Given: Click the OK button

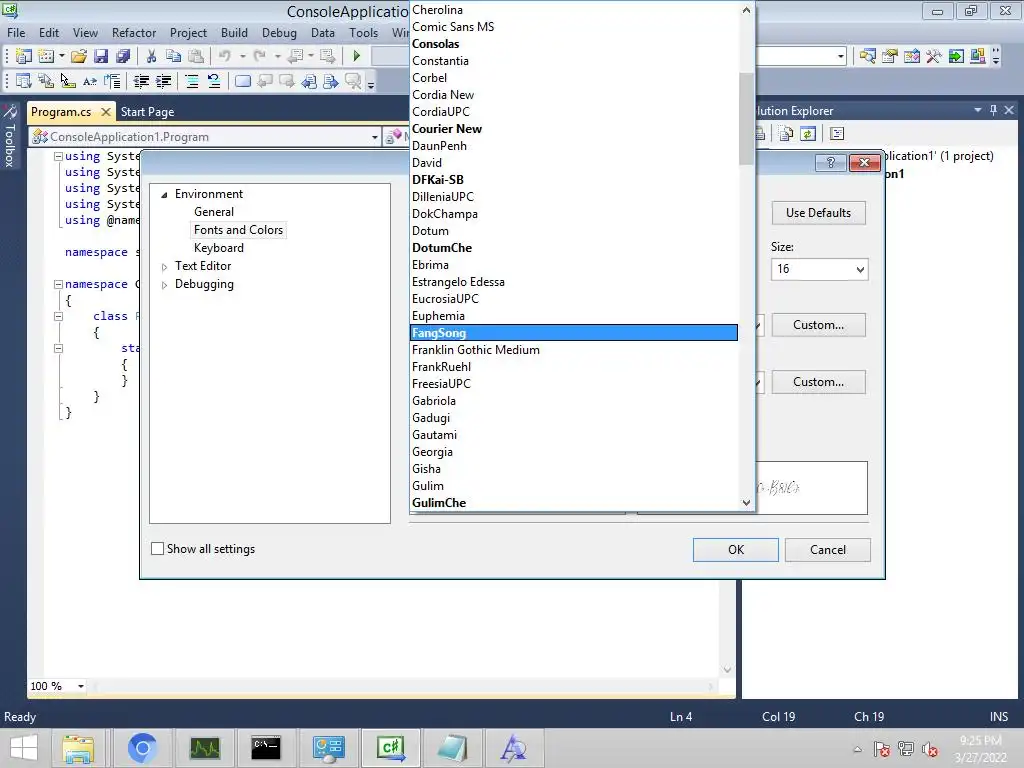Looking at the screenshot, I should (735, 550).
